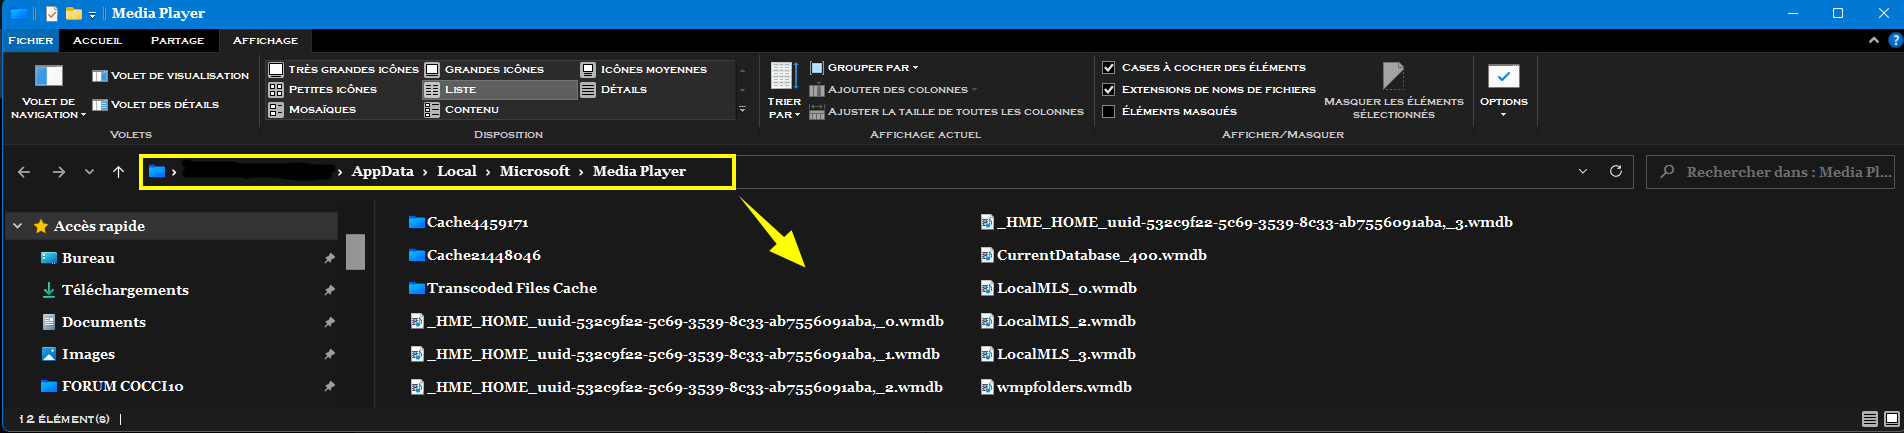
Task: Select Petites icônes layout
Action: coord(323,90)
